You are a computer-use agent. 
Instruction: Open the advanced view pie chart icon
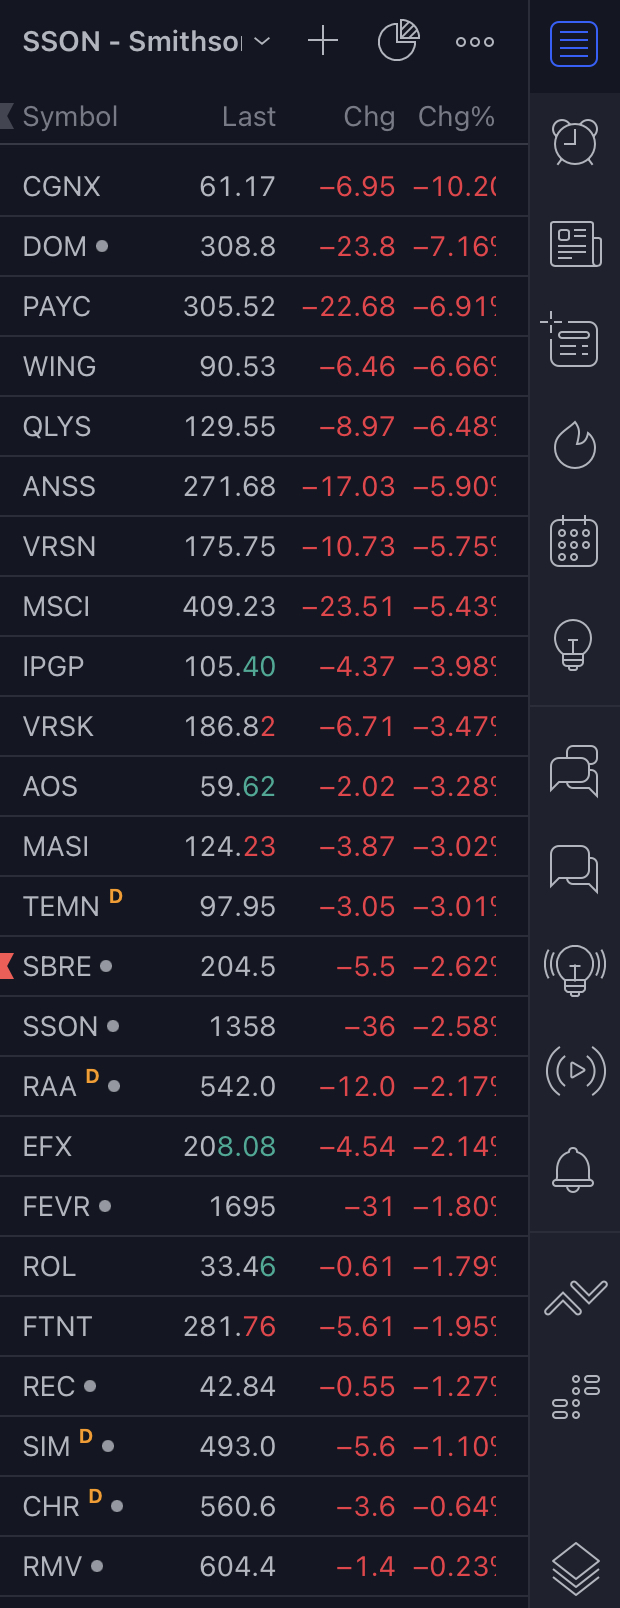[x=398, y=41]
